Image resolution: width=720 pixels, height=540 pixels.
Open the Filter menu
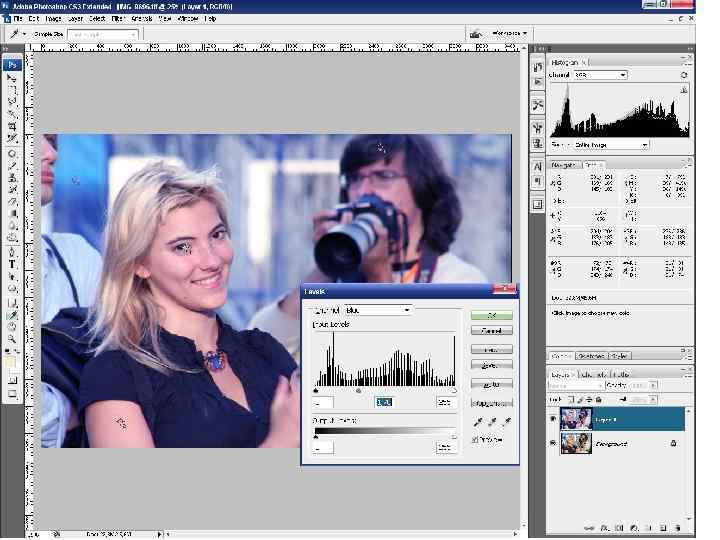click(x=118, y=18)
